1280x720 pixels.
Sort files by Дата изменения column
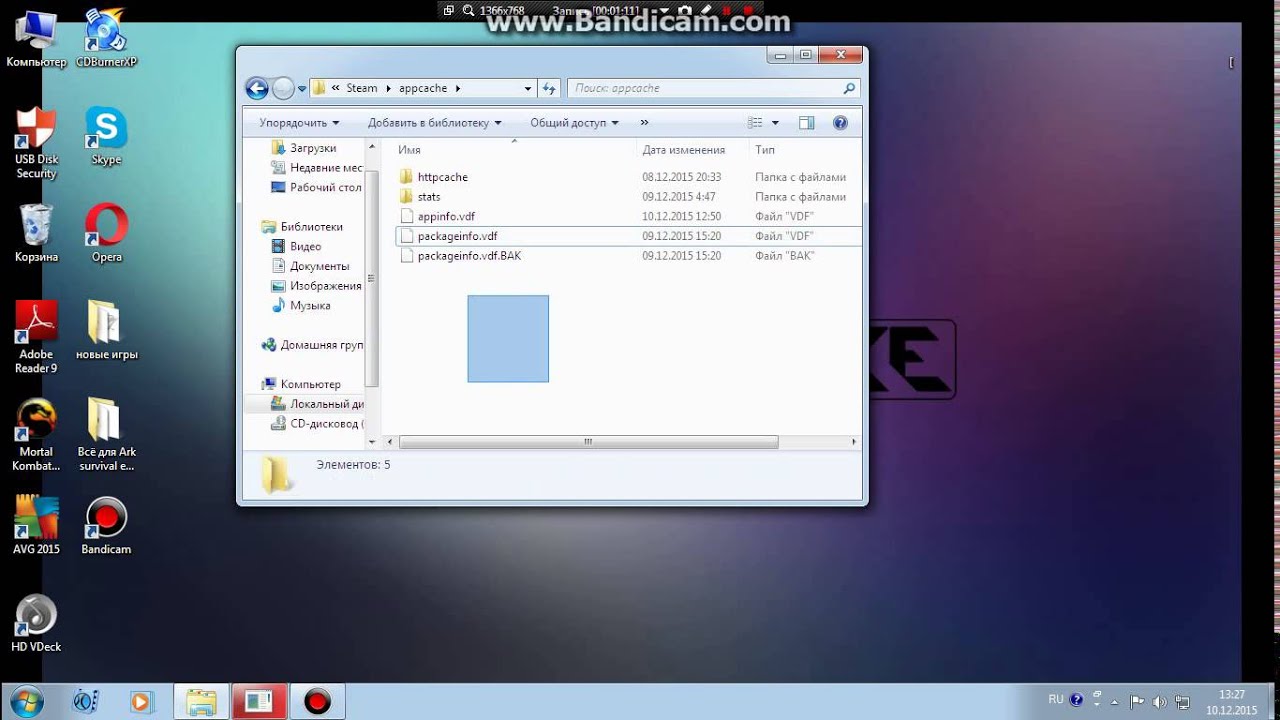coord(692,150)
